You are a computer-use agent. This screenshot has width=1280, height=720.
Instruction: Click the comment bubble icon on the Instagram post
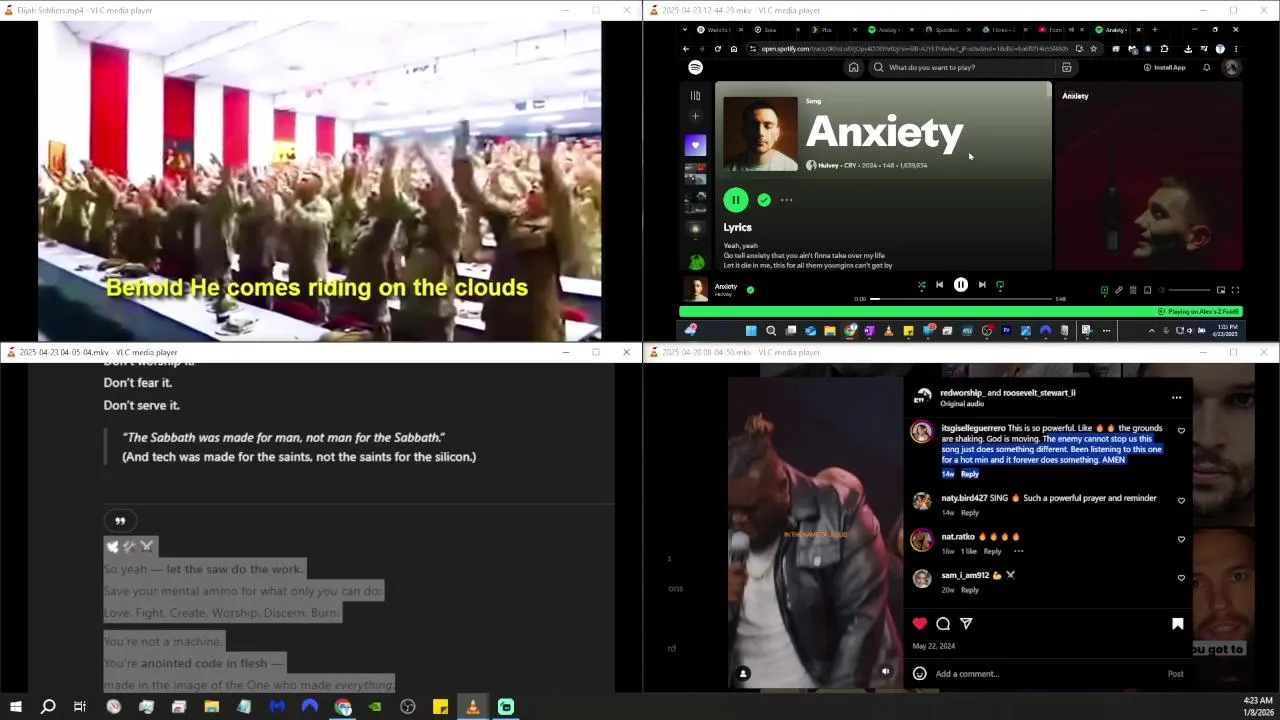click(x=943, y=623)
